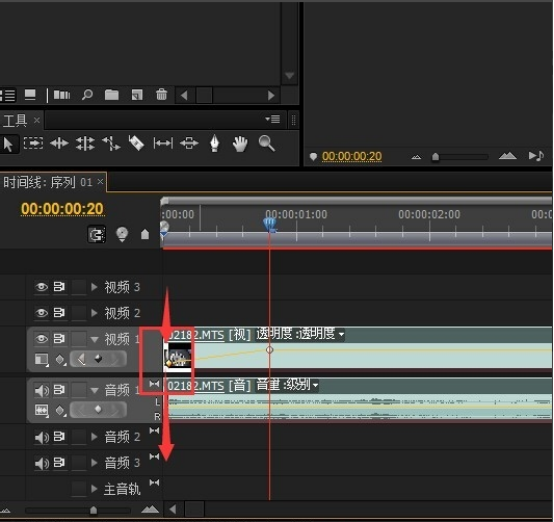Screen dimensions: 554x522
Task: Toggle the snap button in timeline
Action: coord(96,234)
